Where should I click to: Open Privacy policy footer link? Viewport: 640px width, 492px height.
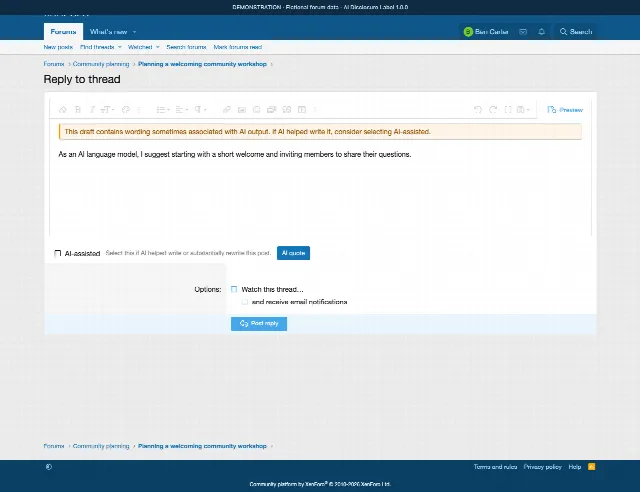coord(542,467)
